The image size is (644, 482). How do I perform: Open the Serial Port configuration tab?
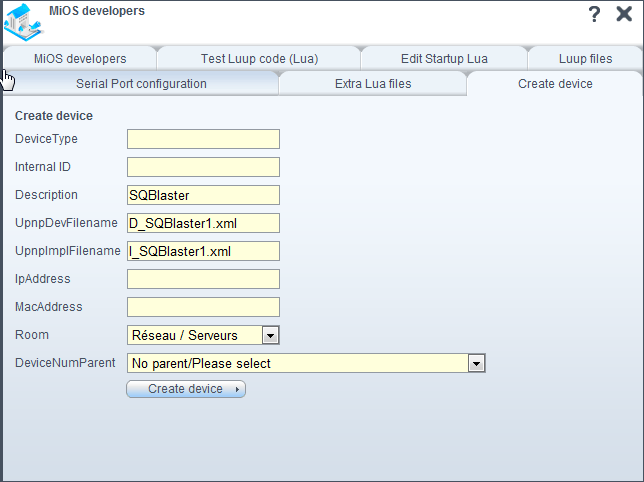[141, 84]
